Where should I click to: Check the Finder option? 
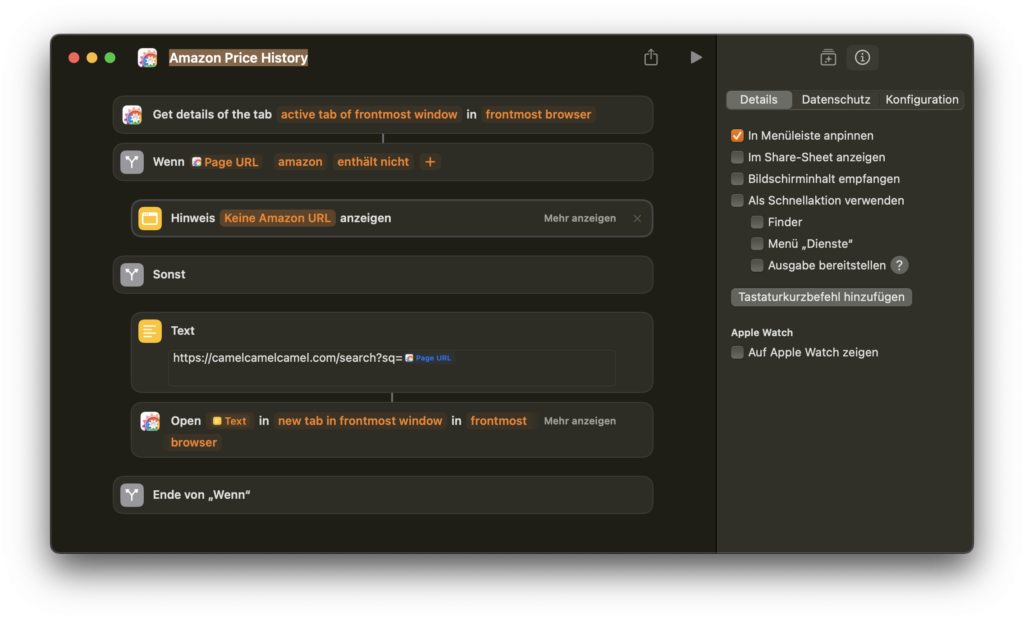(757, 222)
